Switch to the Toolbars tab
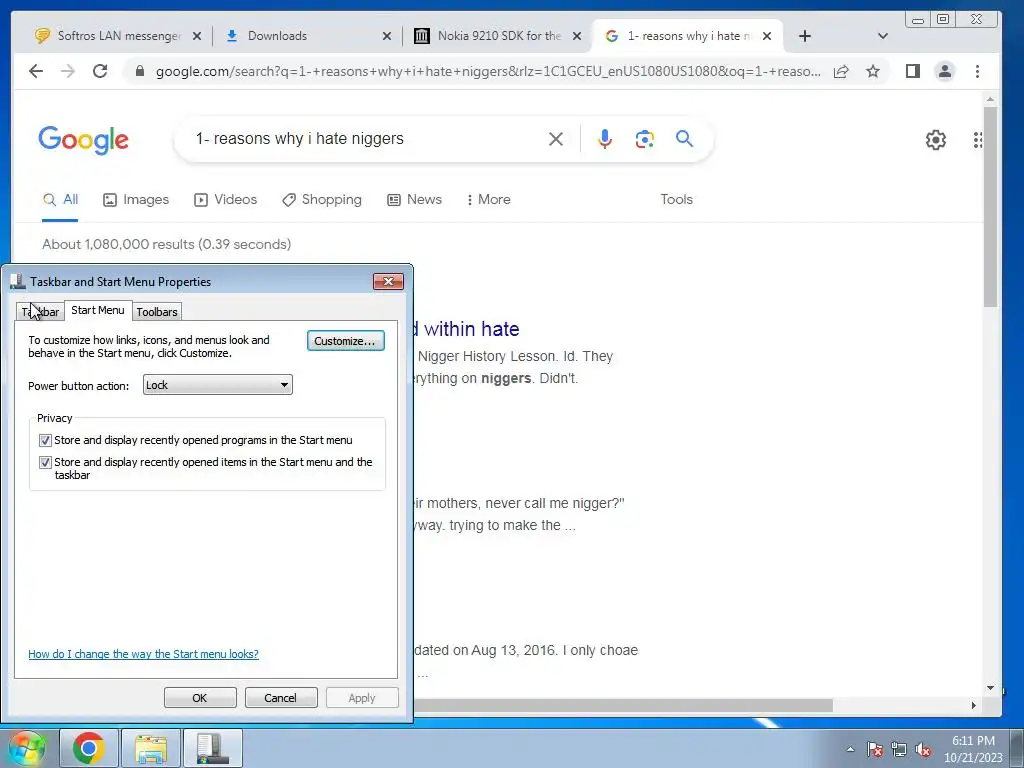The width and height of the screenshot is (1024, 768). click(x=157, y=312)
